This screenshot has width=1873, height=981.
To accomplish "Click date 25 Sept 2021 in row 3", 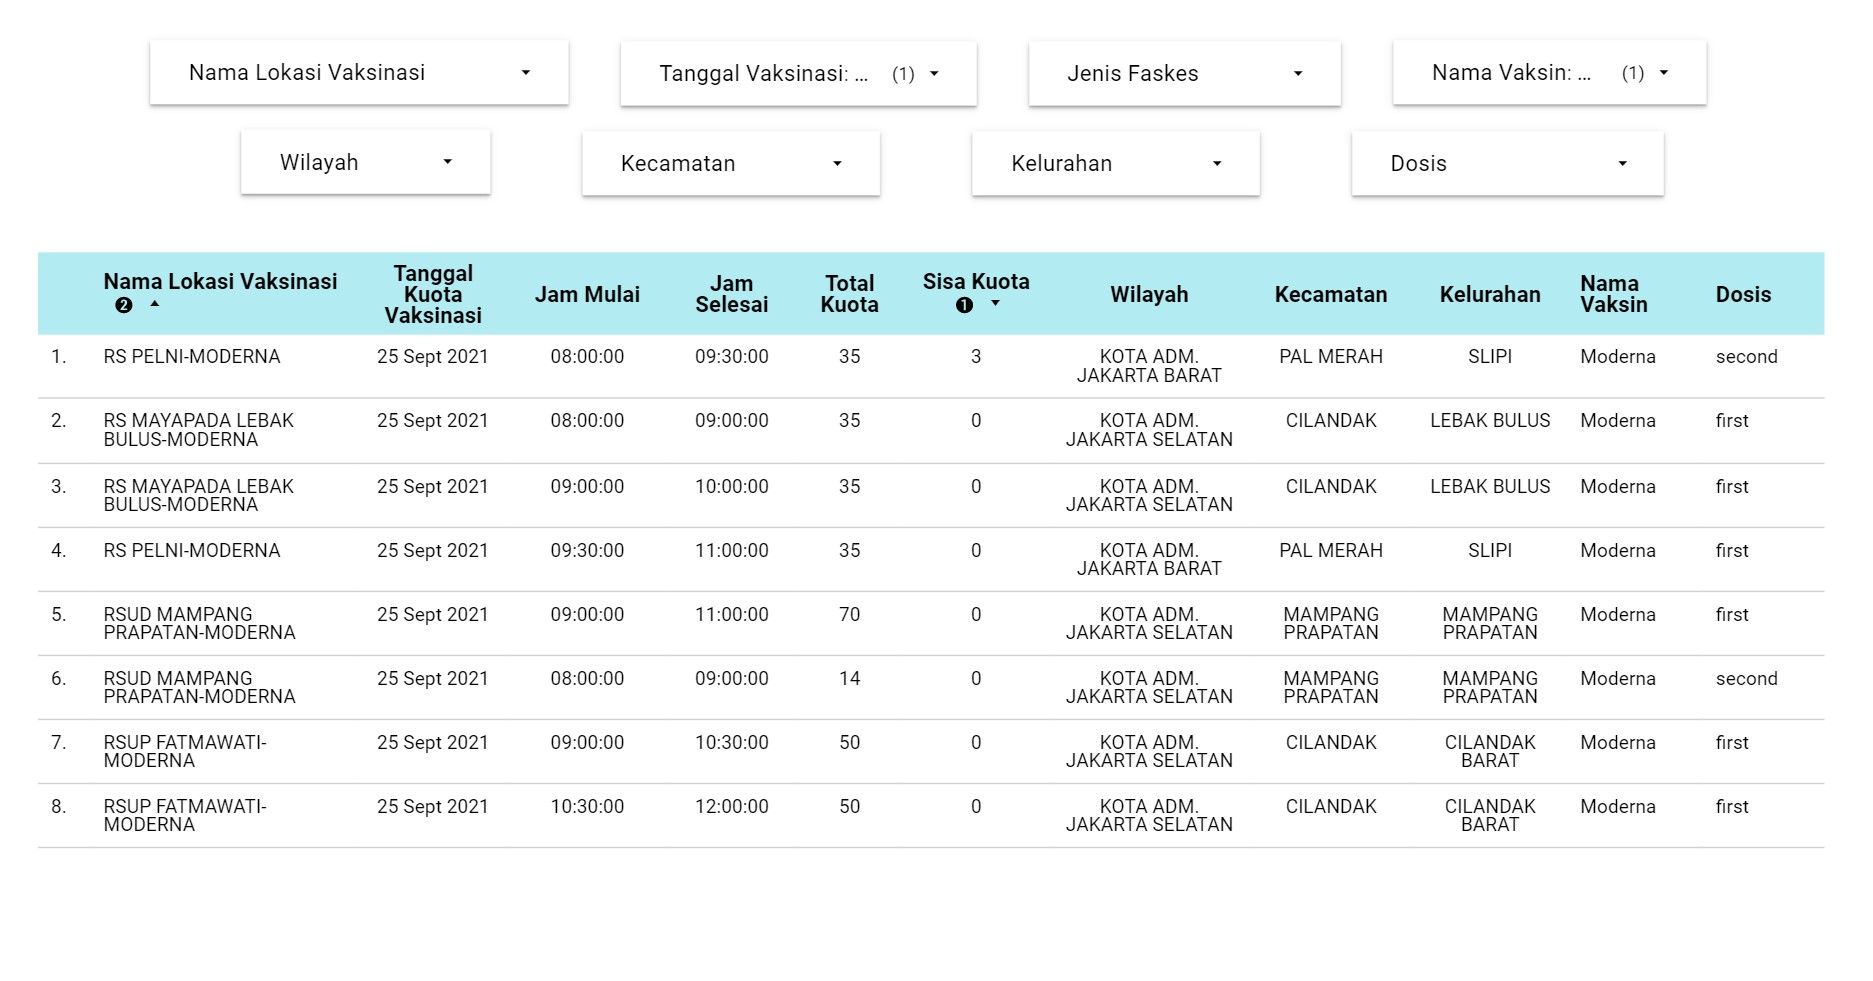I will [x=433, y=487].
